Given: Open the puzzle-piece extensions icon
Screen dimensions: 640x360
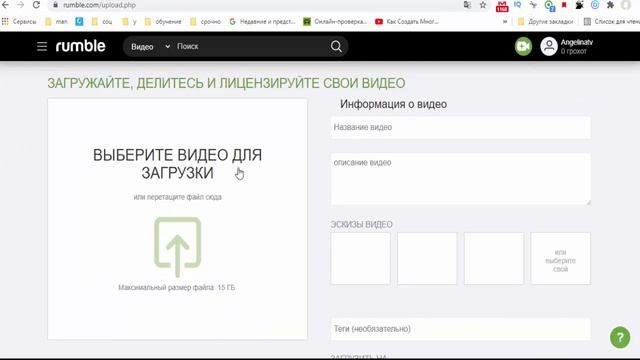Looking at the screenshot, I should [x=610, y=5].
